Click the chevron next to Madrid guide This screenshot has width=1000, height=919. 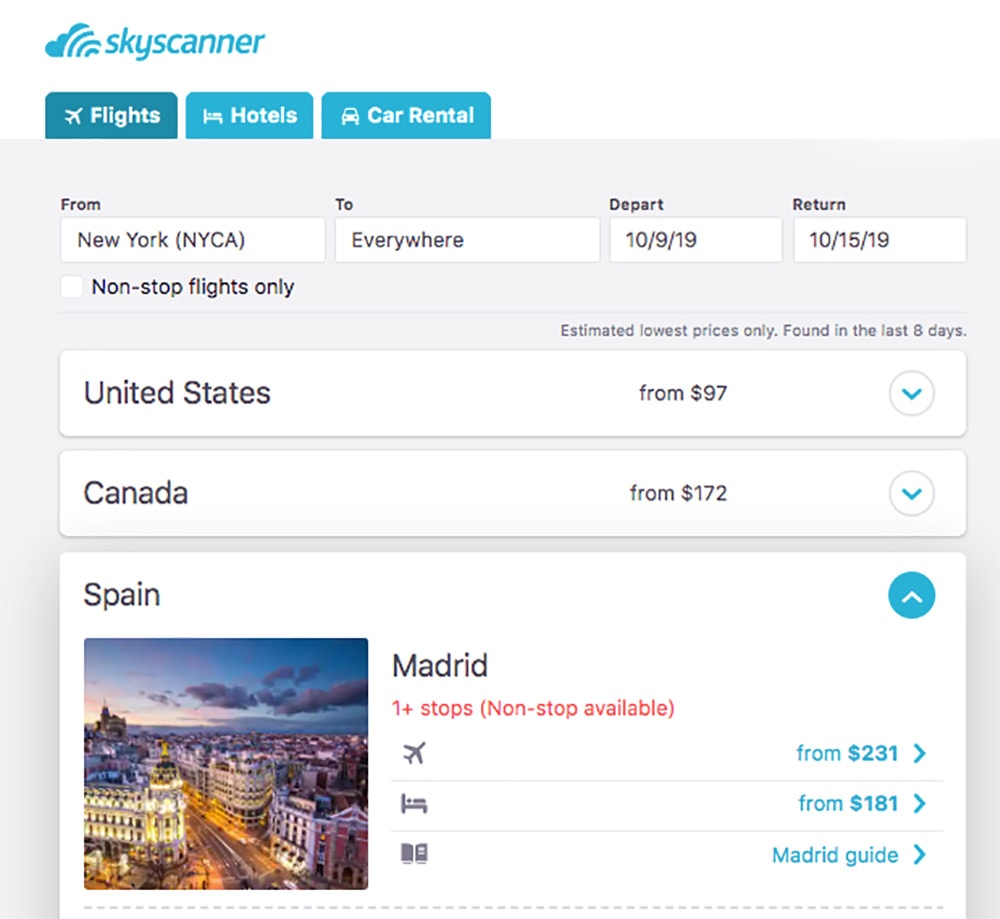920,855
